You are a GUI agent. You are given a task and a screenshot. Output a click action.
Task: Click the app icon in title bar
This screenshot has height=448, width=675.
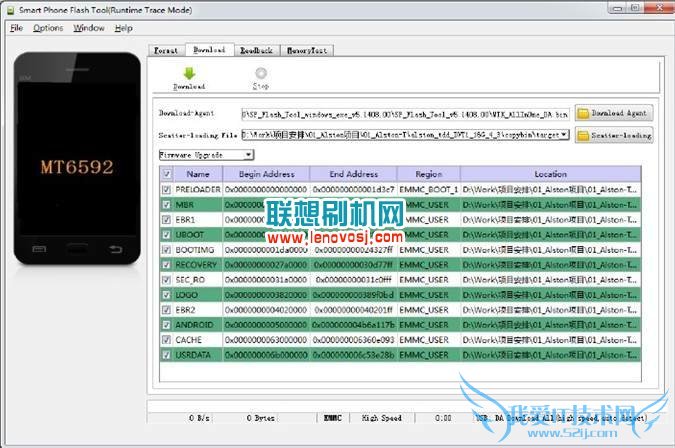pyautogui.click(x=11, y=10)
